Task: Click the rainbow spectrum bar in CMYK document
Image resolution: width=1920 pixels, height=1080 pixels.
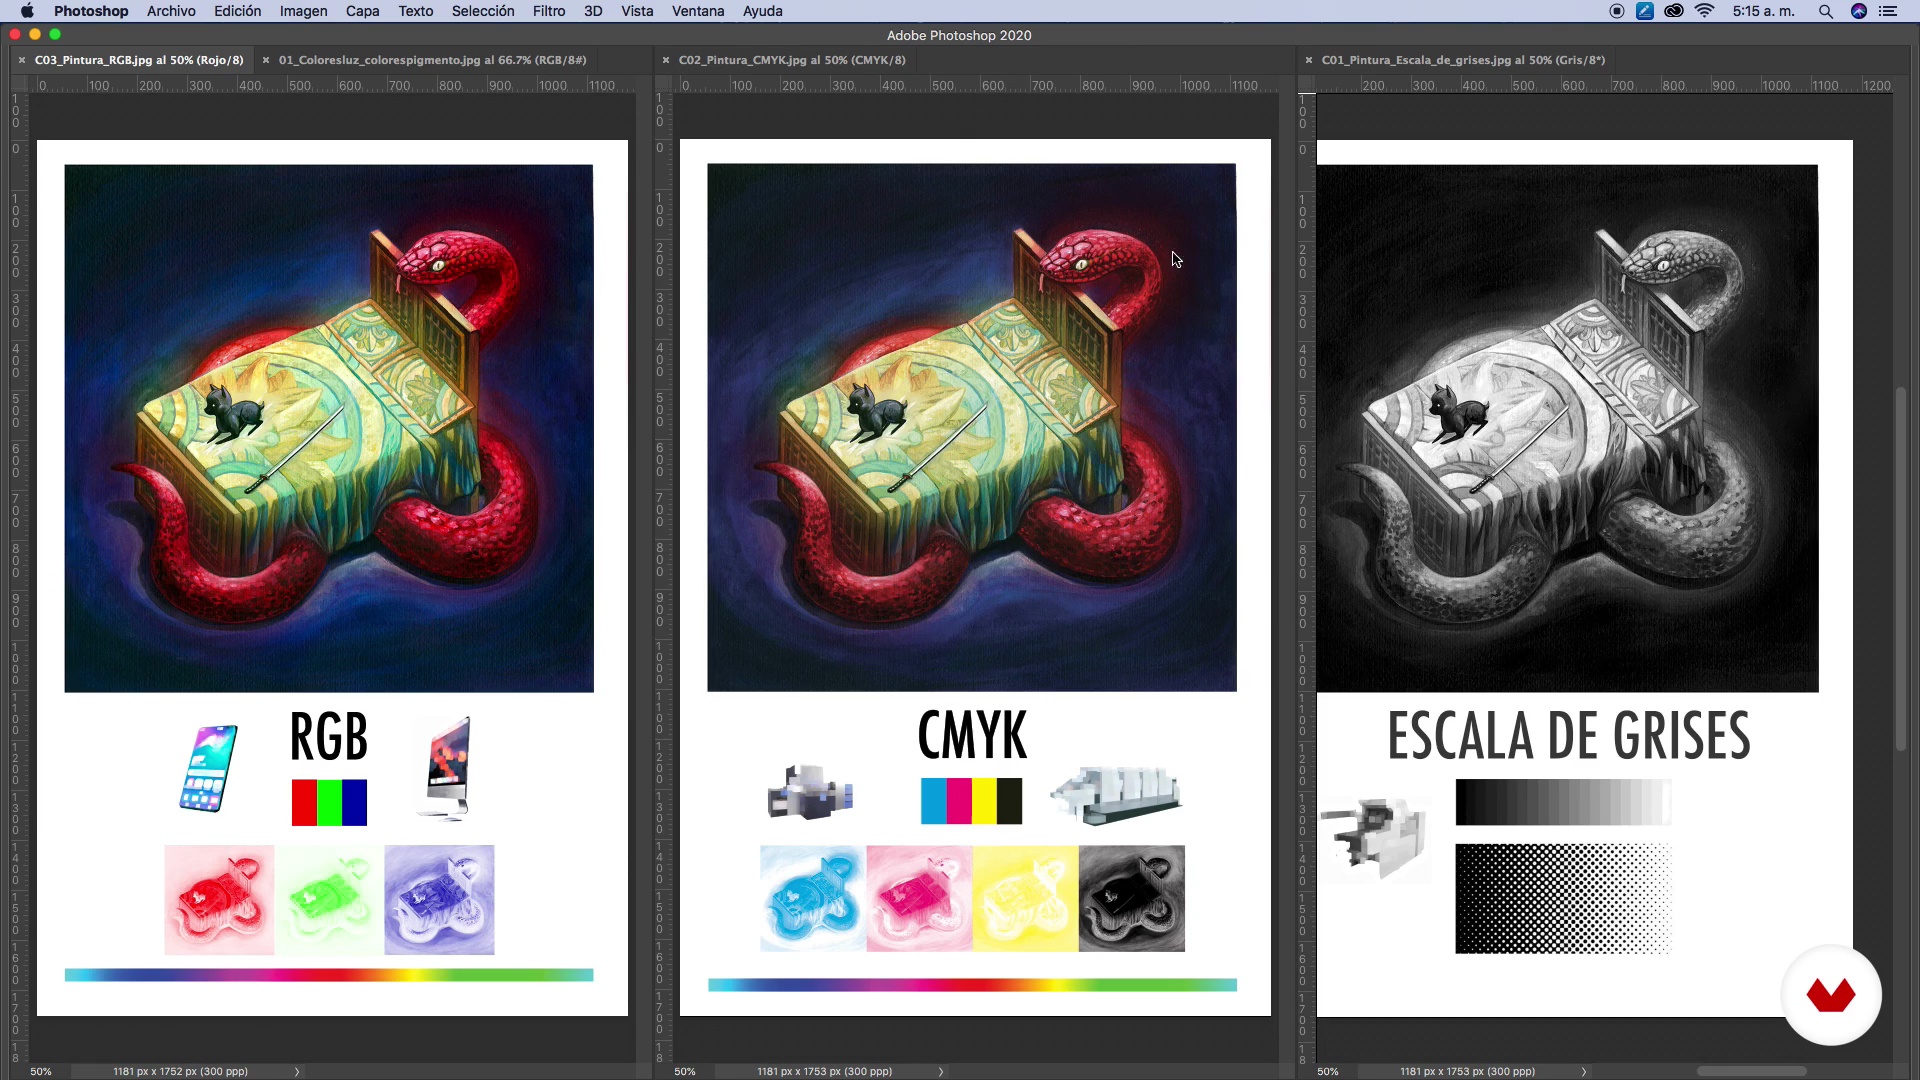Action: point(972,985)
